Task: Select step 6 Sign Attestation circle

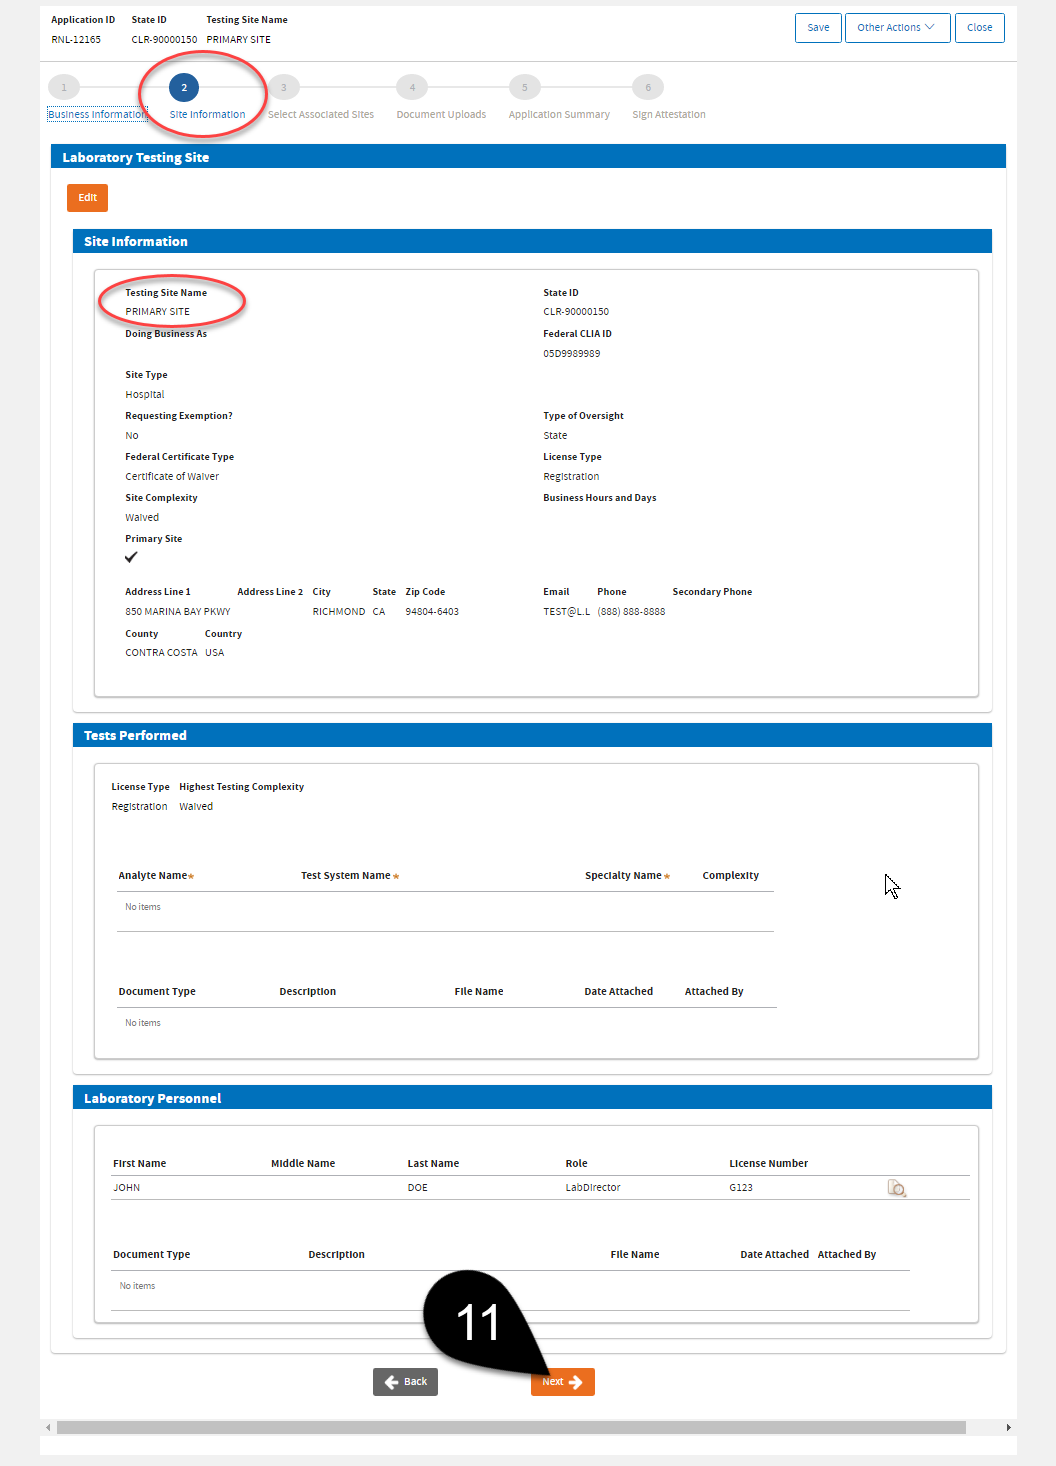Action: (x=647, y=87)
